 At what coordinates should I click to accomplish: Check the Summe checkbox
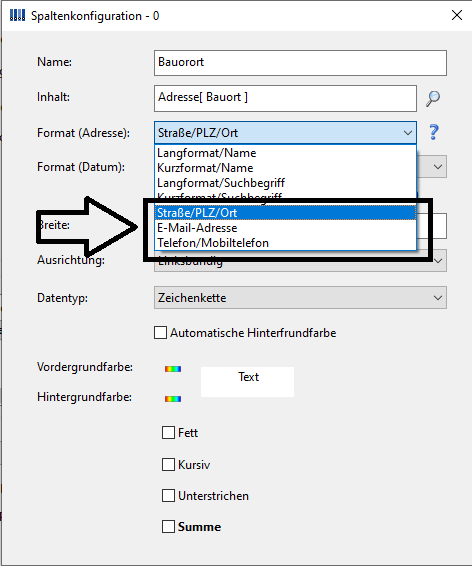tap(168, 527)
